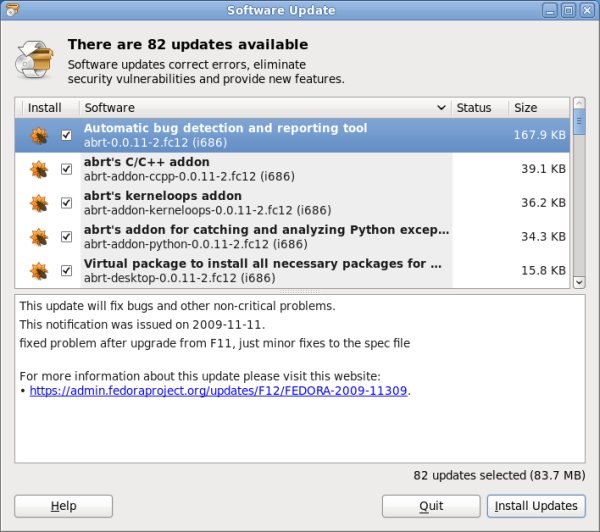Click the 15.8 KB size value
The height and width of the screenshot is (532, 600).
pyautogui.click(x=543, y=270)
